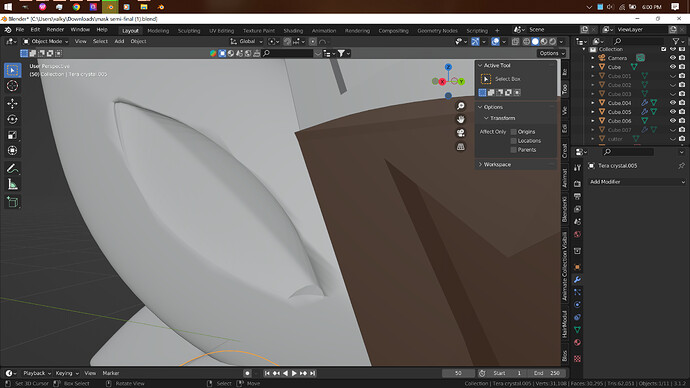Screen dimensions: 690x388
Task: Hide Cube.006 via its eye icon
Action: [x=672, y=121]
